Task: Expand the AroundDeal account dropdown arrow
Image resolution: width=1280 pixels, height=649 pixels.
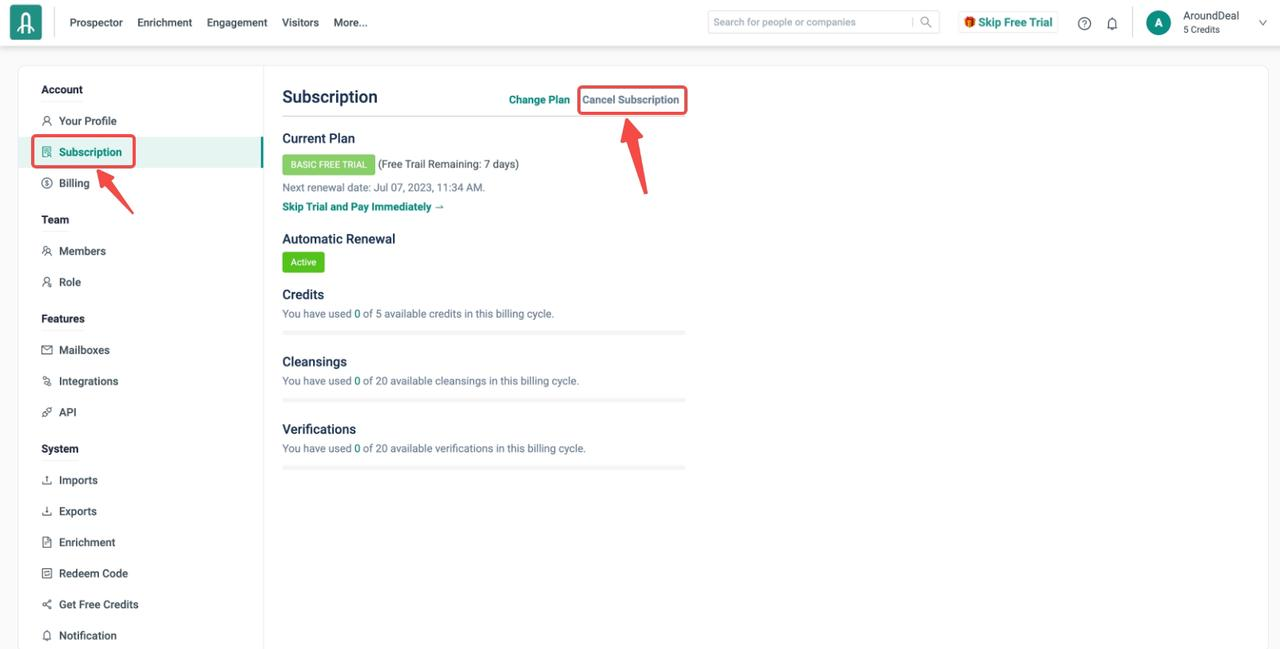Action: click(1262, 23)
